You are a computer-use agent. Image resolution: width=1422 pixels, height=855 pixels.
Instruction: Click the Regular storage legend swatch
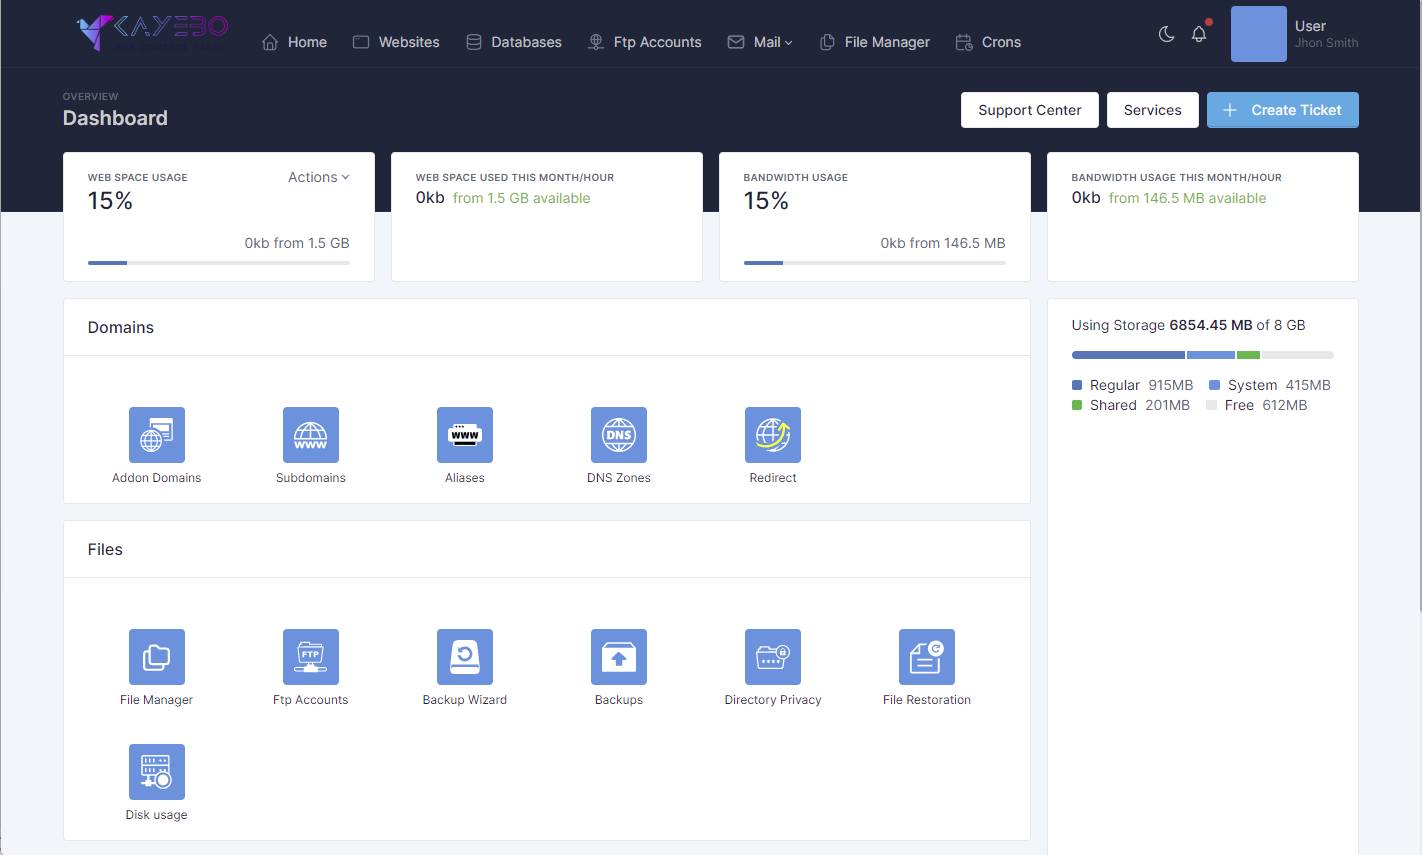pyautogui.click(x=1077, y=385)
